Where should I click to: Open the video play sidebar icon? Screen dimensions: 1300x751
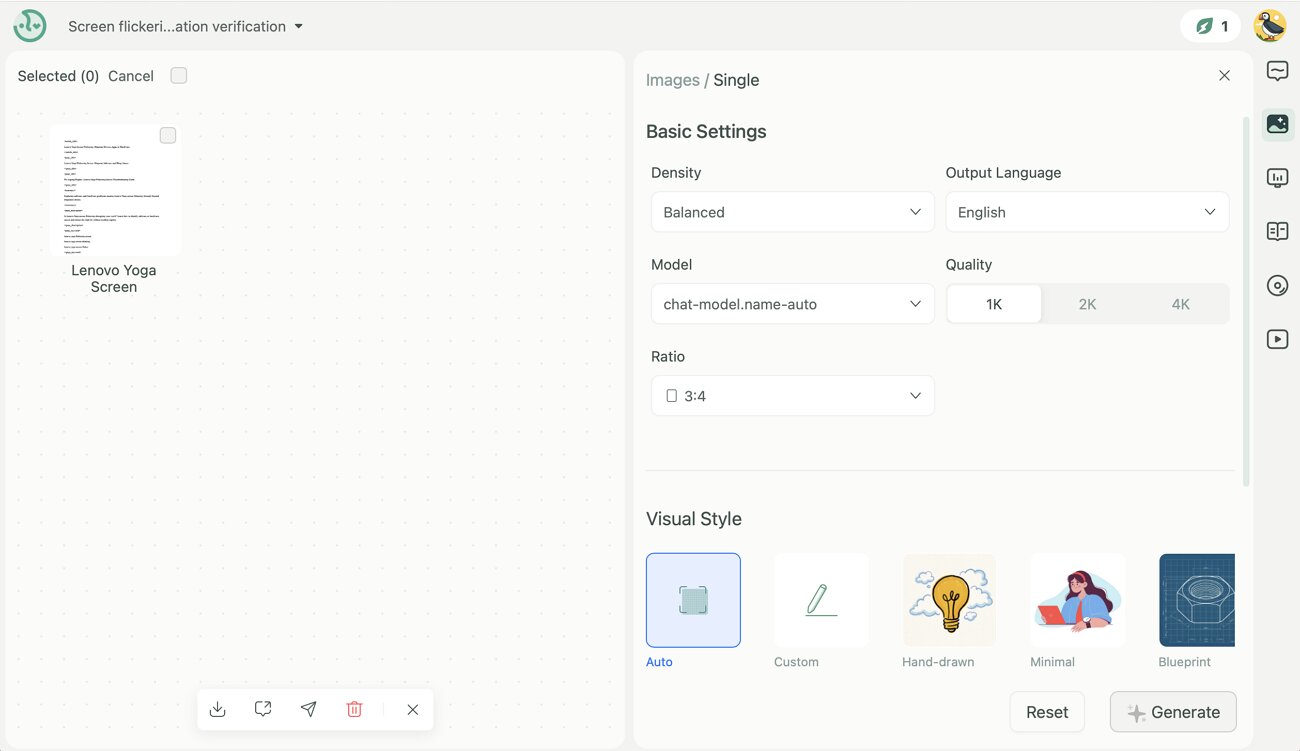point(1277,339)
